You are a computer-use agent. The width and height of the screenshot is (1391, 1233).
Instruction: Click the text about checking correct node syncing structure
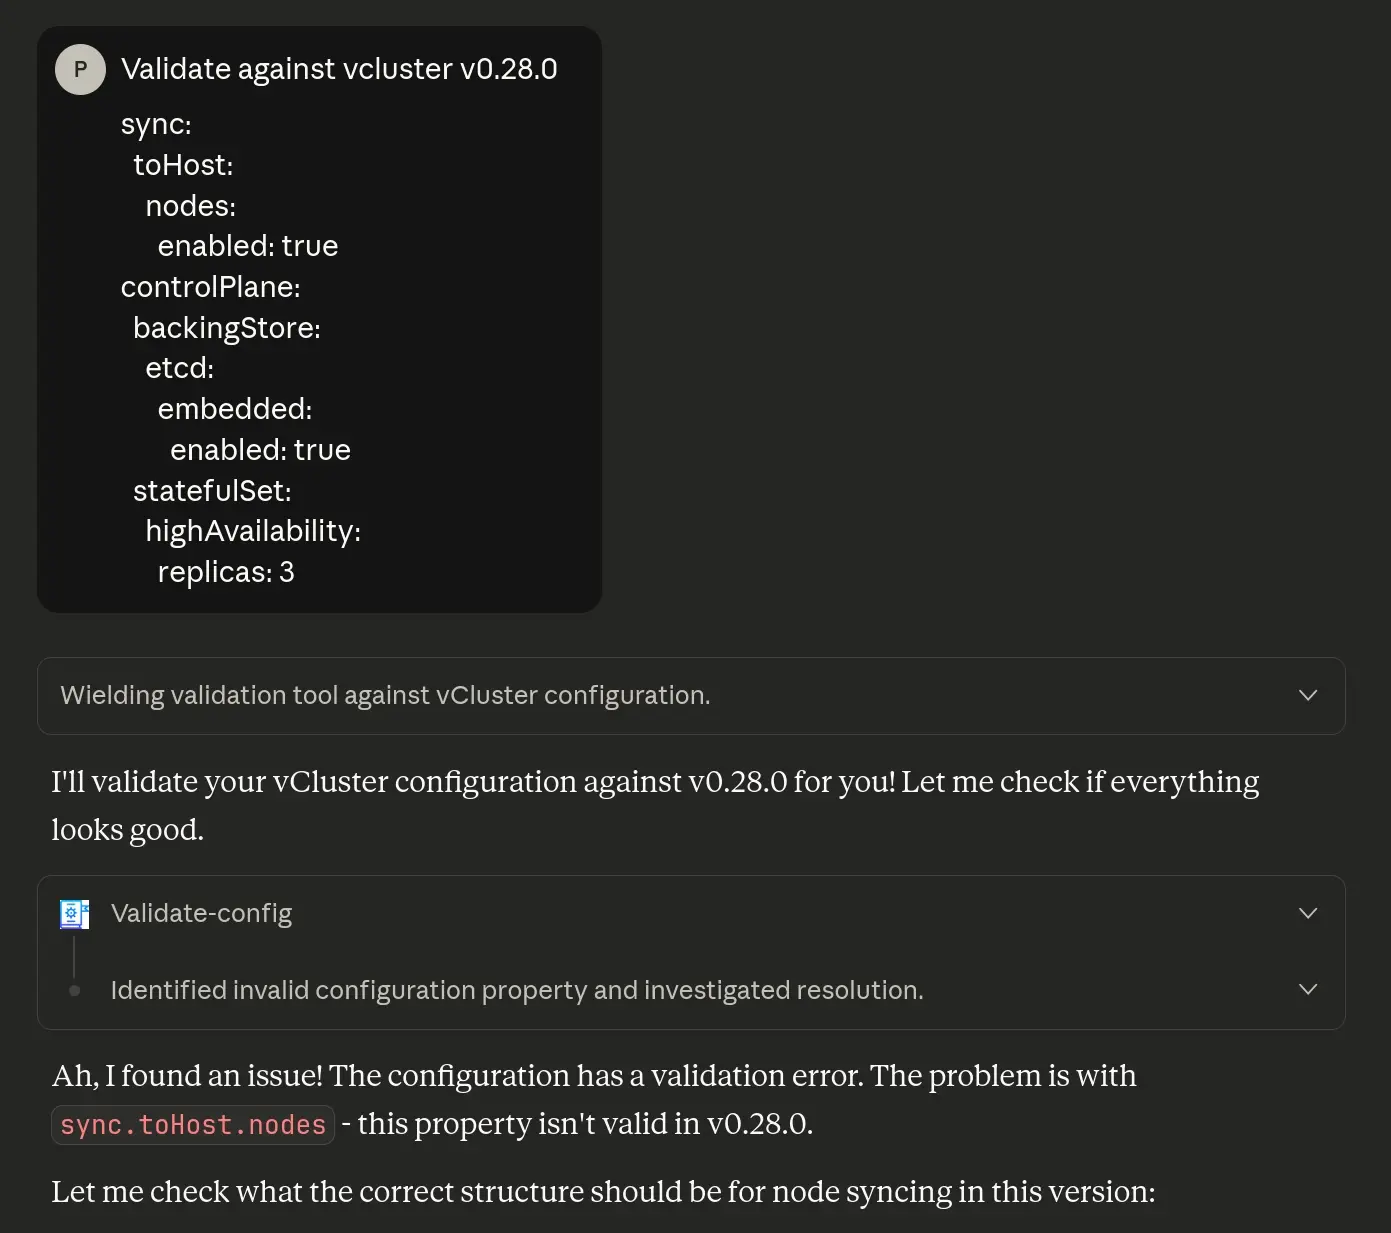pyautogui.click(x=603, y=1191)
